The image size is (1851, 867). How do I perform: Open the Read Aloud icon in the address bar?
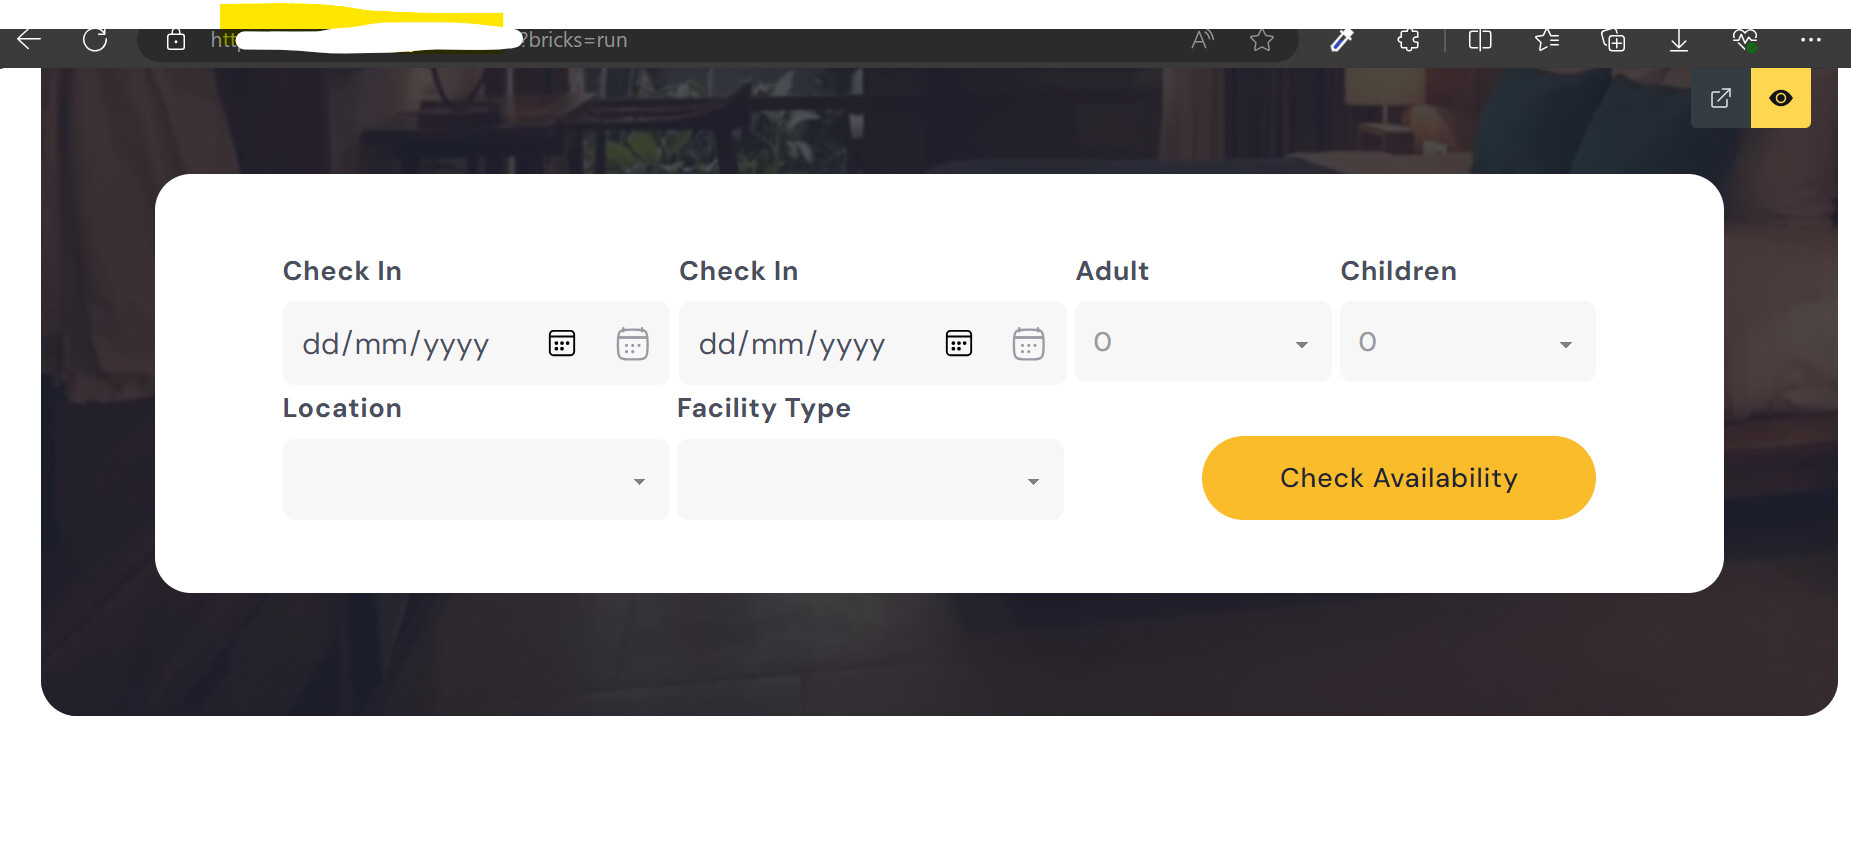[1202, 40]
